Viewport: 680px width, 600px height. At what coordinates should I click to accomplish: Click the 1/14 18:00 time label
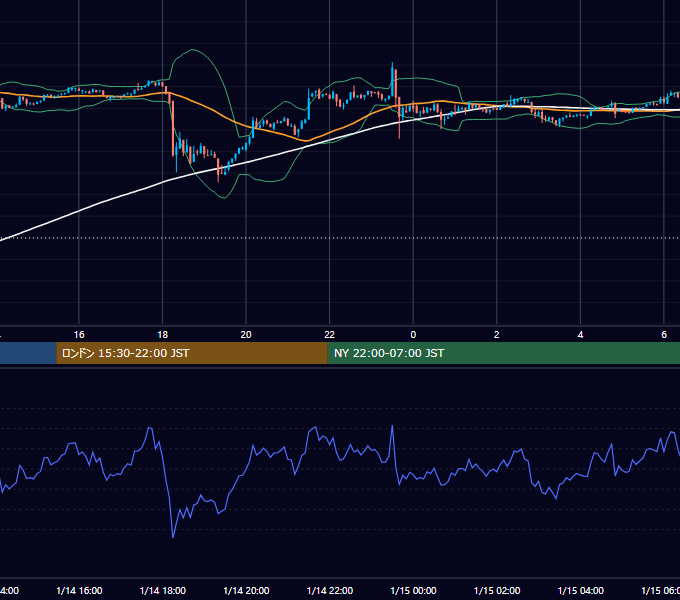(x=163, y=590)
